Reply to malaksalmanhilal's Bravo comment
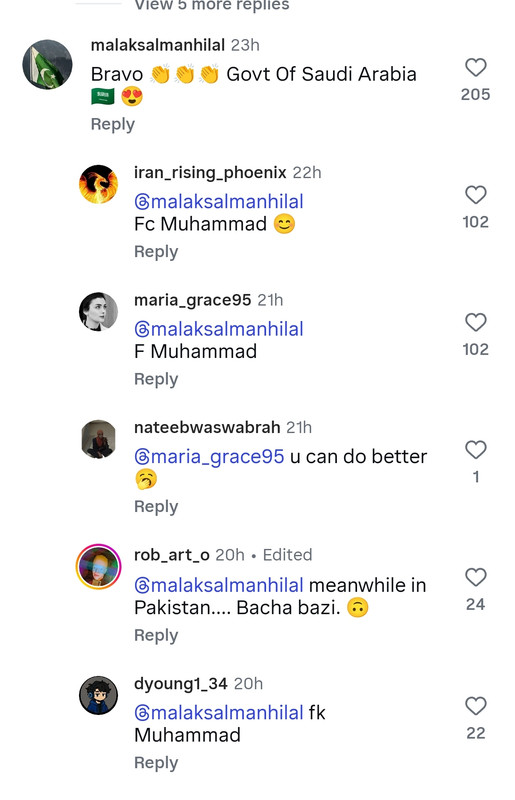 click(113, 124)
